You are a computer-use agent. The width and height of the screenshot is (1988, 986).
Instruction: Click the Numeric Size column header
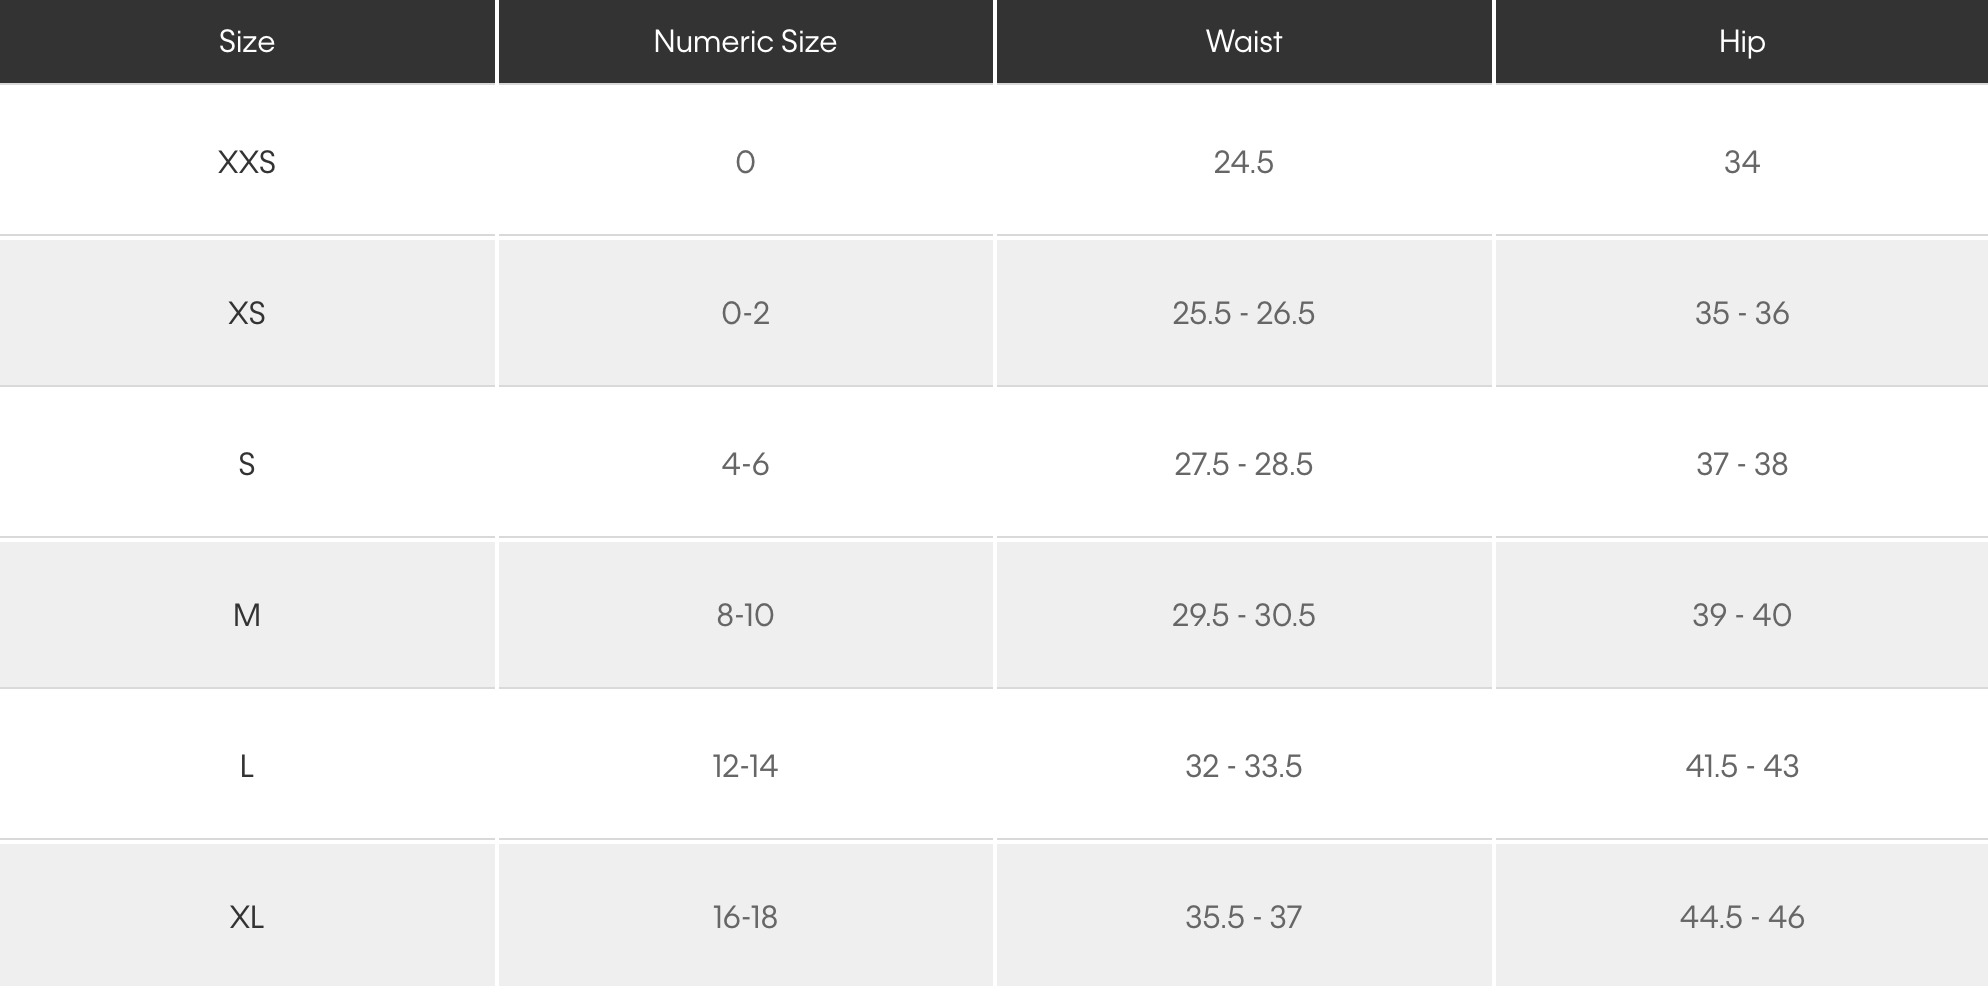(745, 41)
